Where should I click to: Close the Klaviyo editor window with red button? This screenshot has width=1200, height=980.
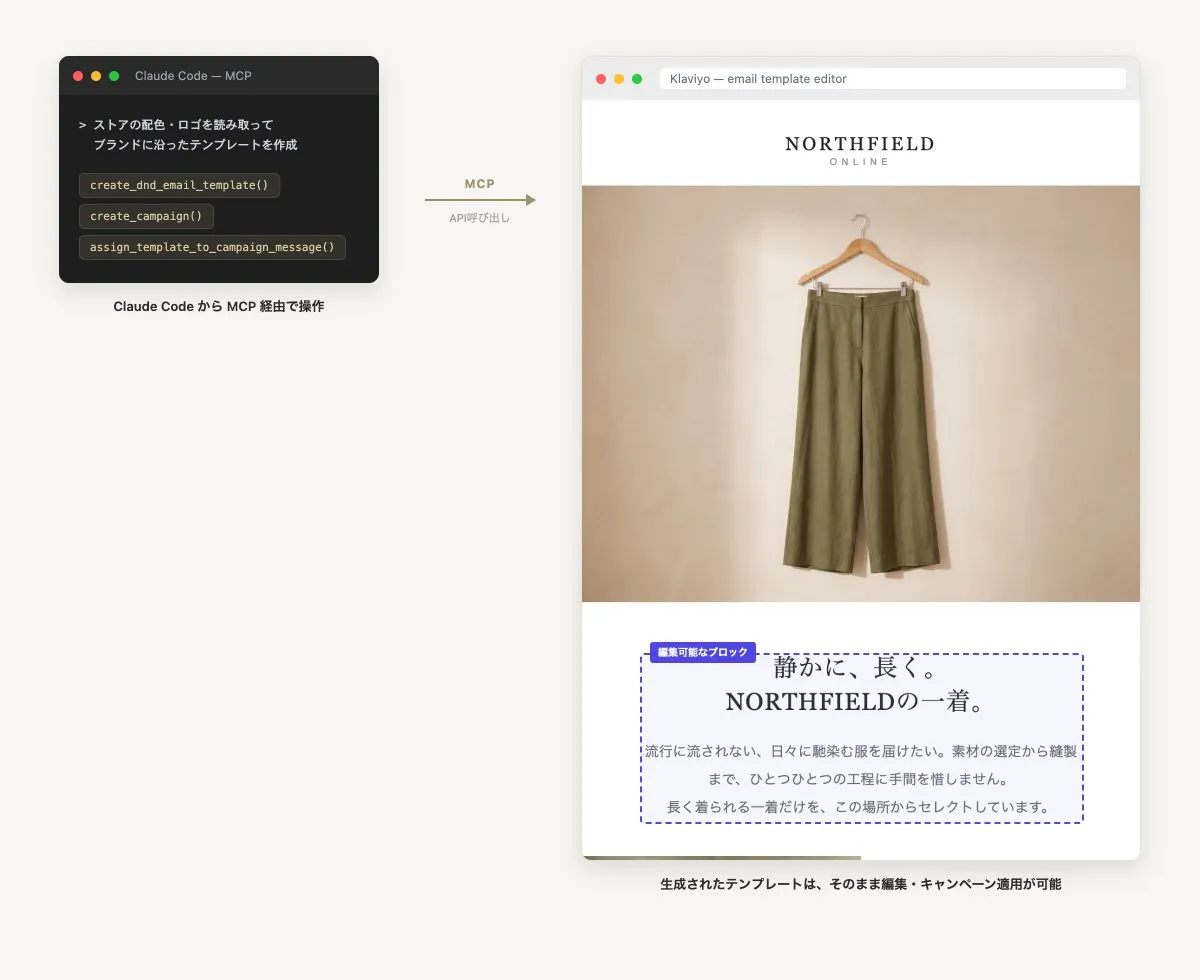tap(601, 79)
